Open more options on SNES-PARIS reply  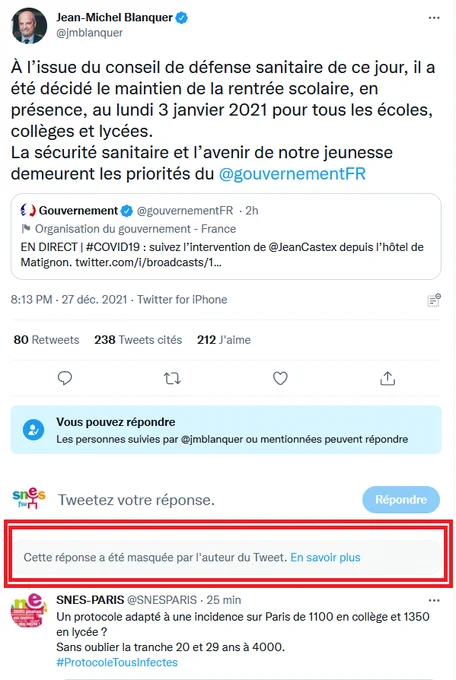pyautogui.click(x=434, y=601)
